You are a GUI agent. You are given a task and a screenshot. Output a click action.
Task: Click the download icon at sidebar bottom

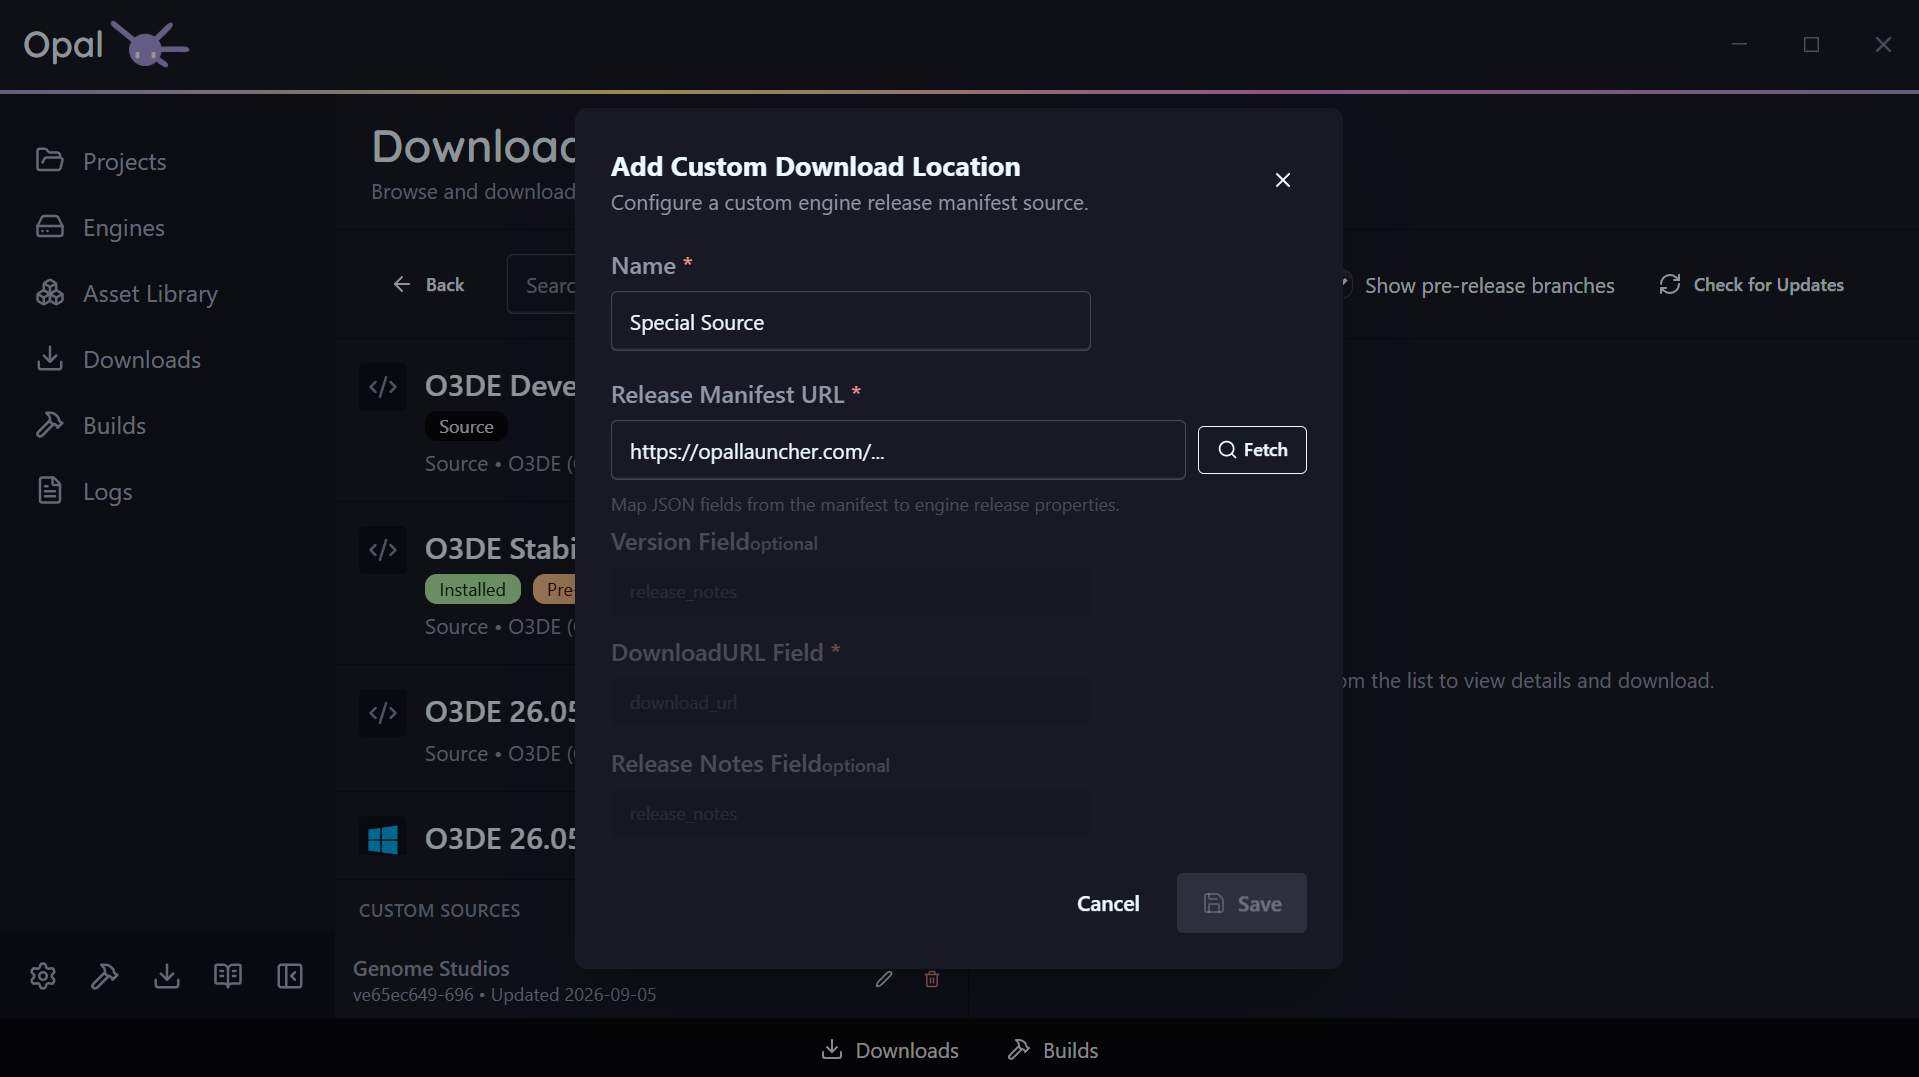[x=167, y=976]
